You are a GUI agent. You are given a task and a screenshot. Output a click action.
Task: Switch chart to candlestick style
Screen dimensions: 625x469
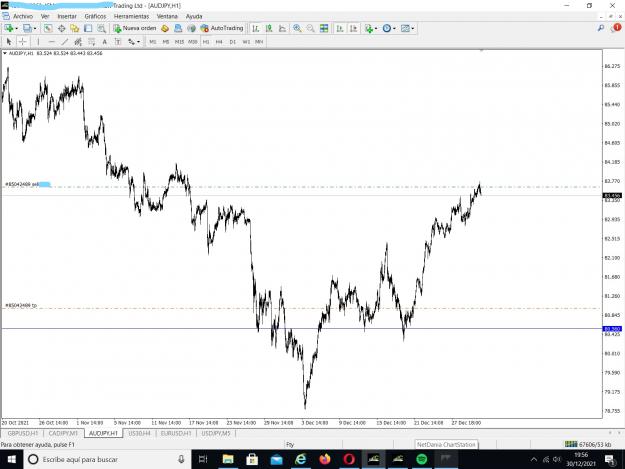coord(269,28)
